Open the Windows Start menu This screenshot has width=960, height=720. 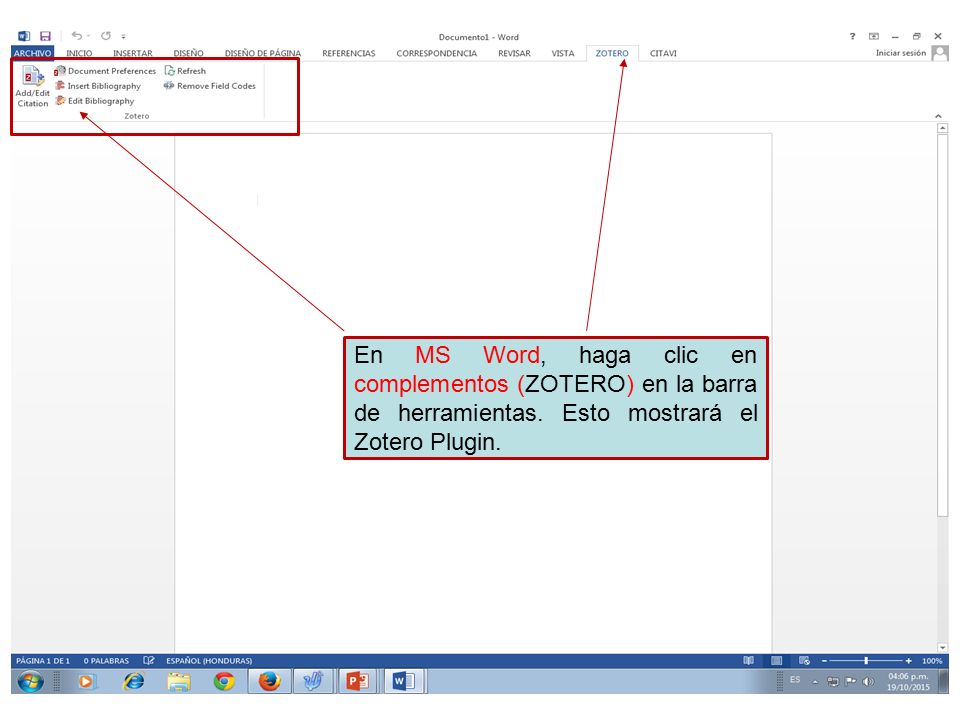pyautogui.click(x=31, y=681)
